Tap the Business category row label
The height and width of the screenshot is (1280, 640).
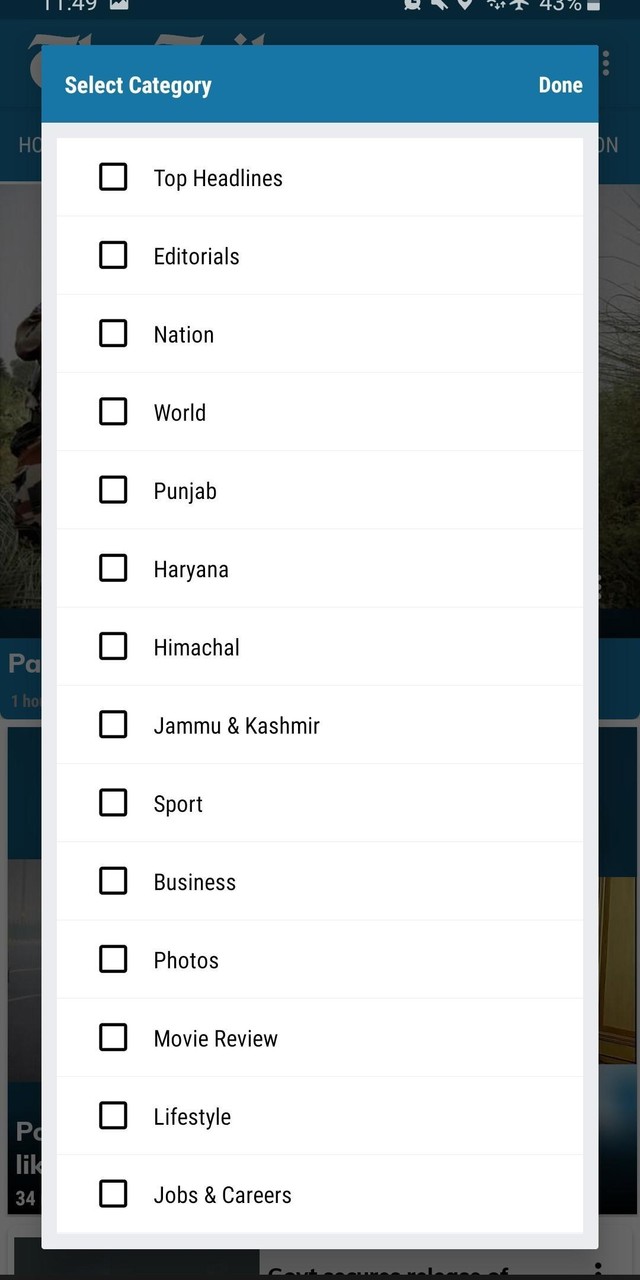[x=195, y=882]
